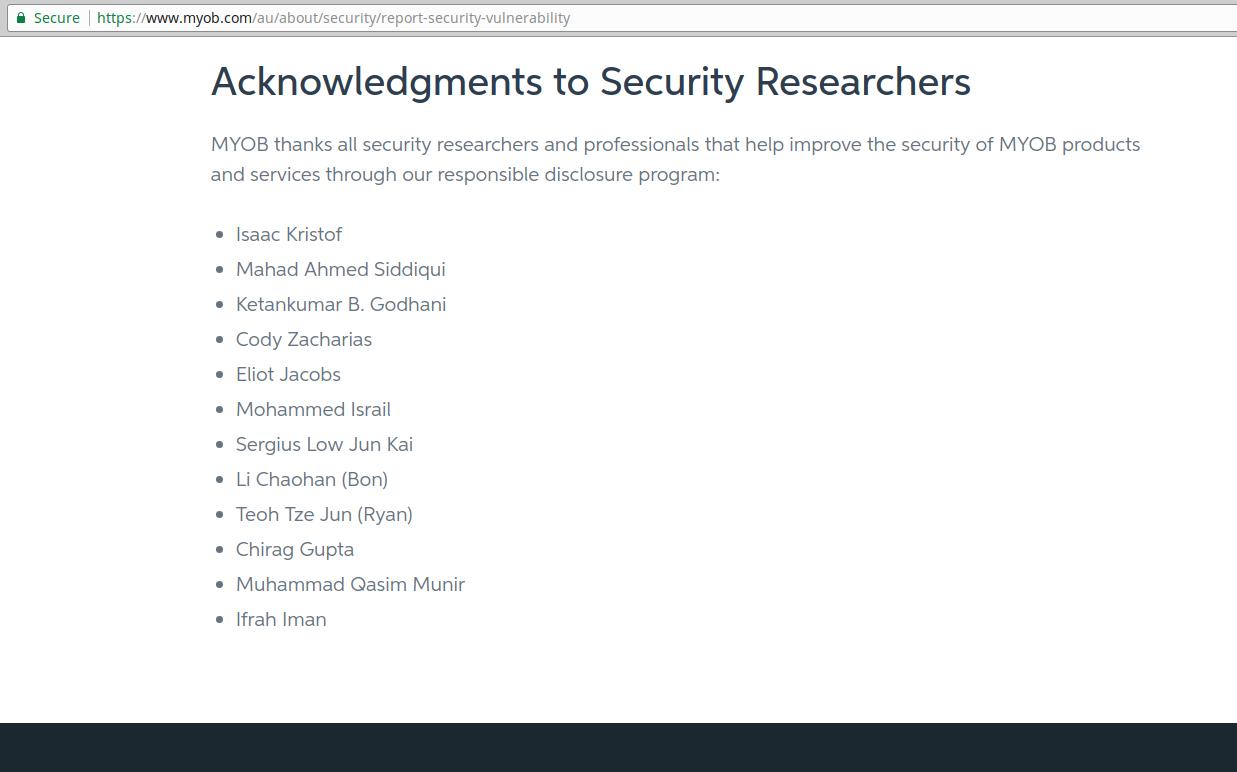Click the name Teoh Tze Jun (Ryan)
This screenshot has height=772, width=1237.
(324, 514)
